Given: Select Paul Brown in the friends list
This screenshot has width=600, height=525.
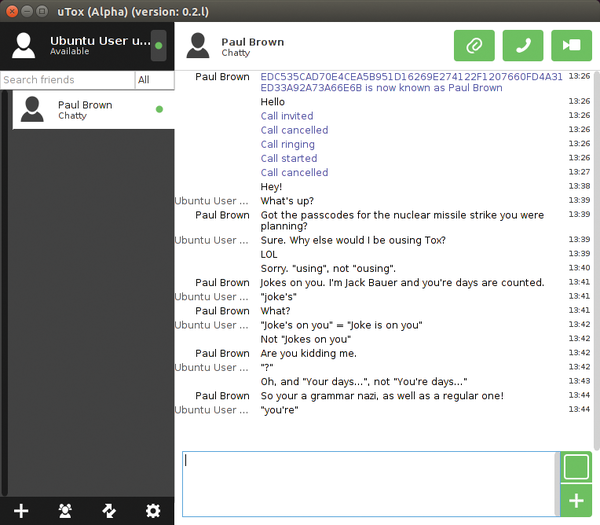Looking at the screenshot, I should coord(90,109).
